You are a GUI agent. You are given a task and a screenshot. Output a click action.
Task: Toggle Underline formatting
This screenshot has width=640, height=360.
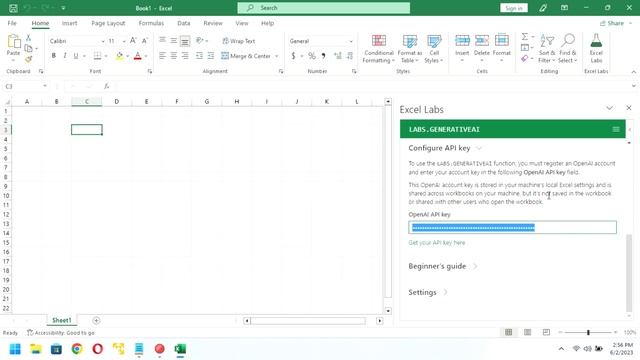[x=76, y=56]
